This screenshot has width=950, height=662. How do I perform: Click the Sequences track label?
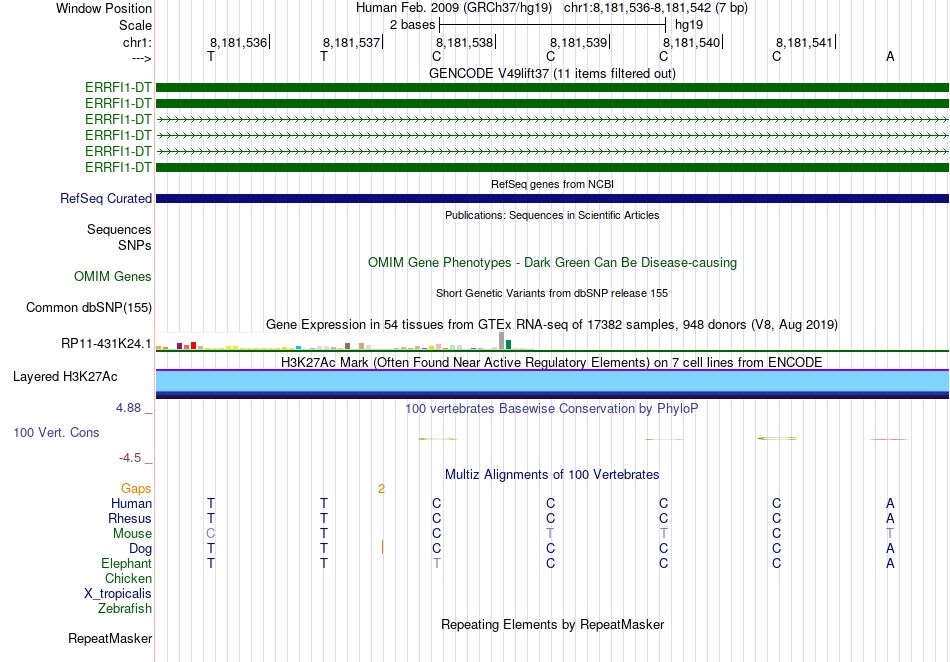click(119, 230)
